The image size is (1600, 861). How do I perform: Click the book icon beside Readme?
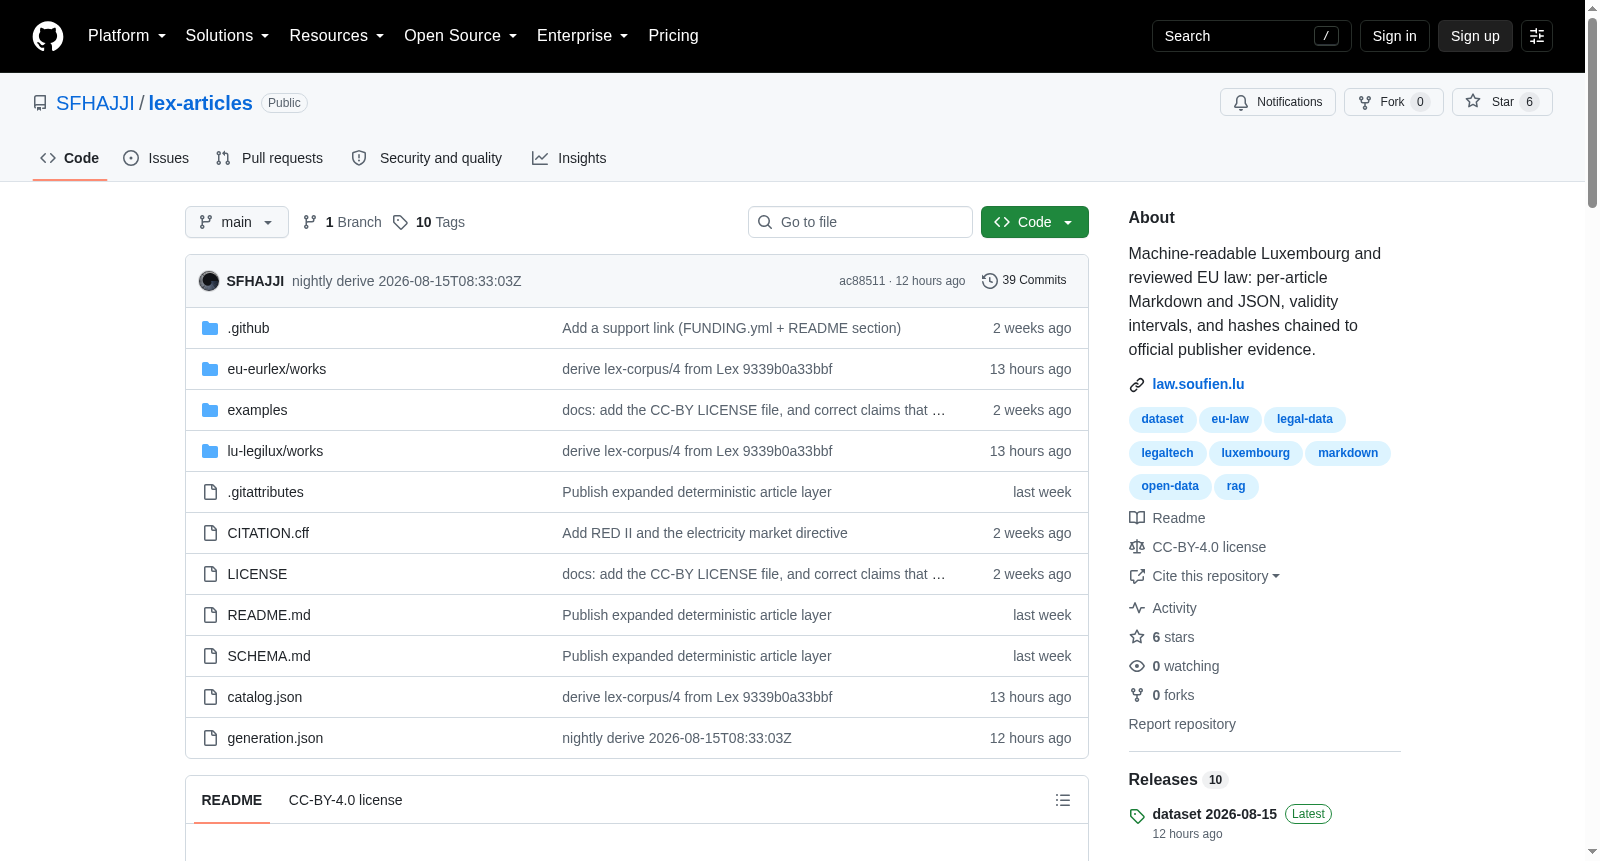coord(1137,518)
